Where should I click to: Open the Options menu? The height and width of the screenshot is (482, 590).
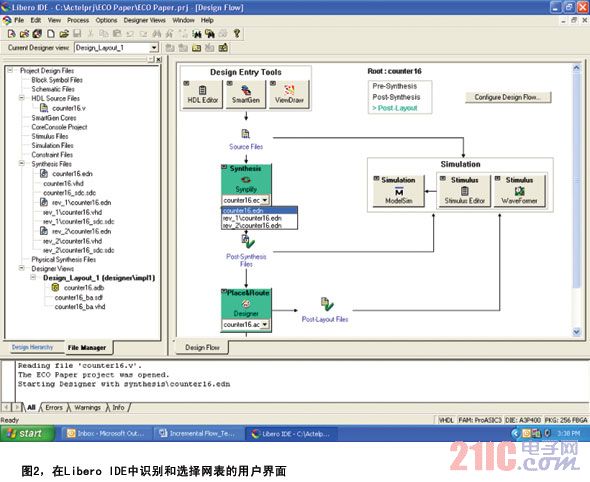(x=106, y=20)
